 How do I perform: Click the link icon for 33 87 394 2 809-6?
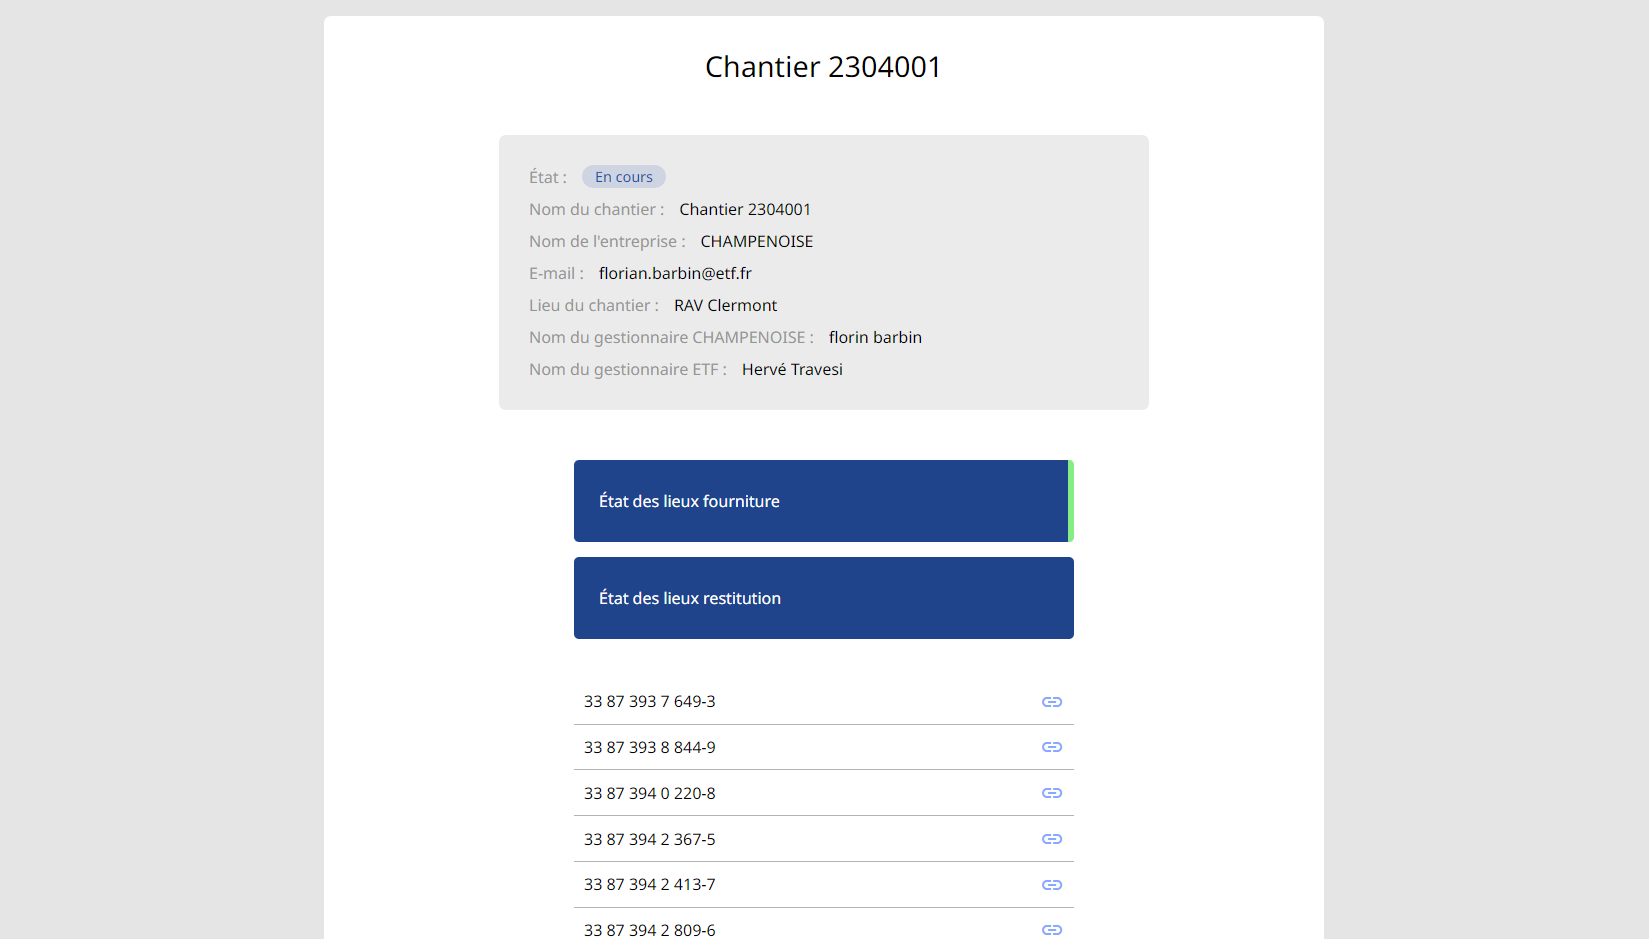(1052, 929)
